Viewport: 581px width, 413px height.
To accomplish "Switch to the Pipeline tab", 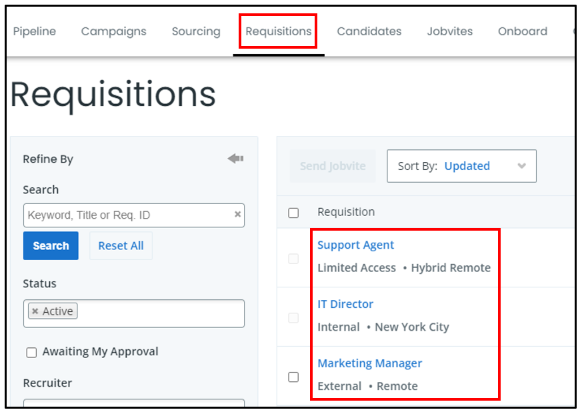I will click(34, 31).
